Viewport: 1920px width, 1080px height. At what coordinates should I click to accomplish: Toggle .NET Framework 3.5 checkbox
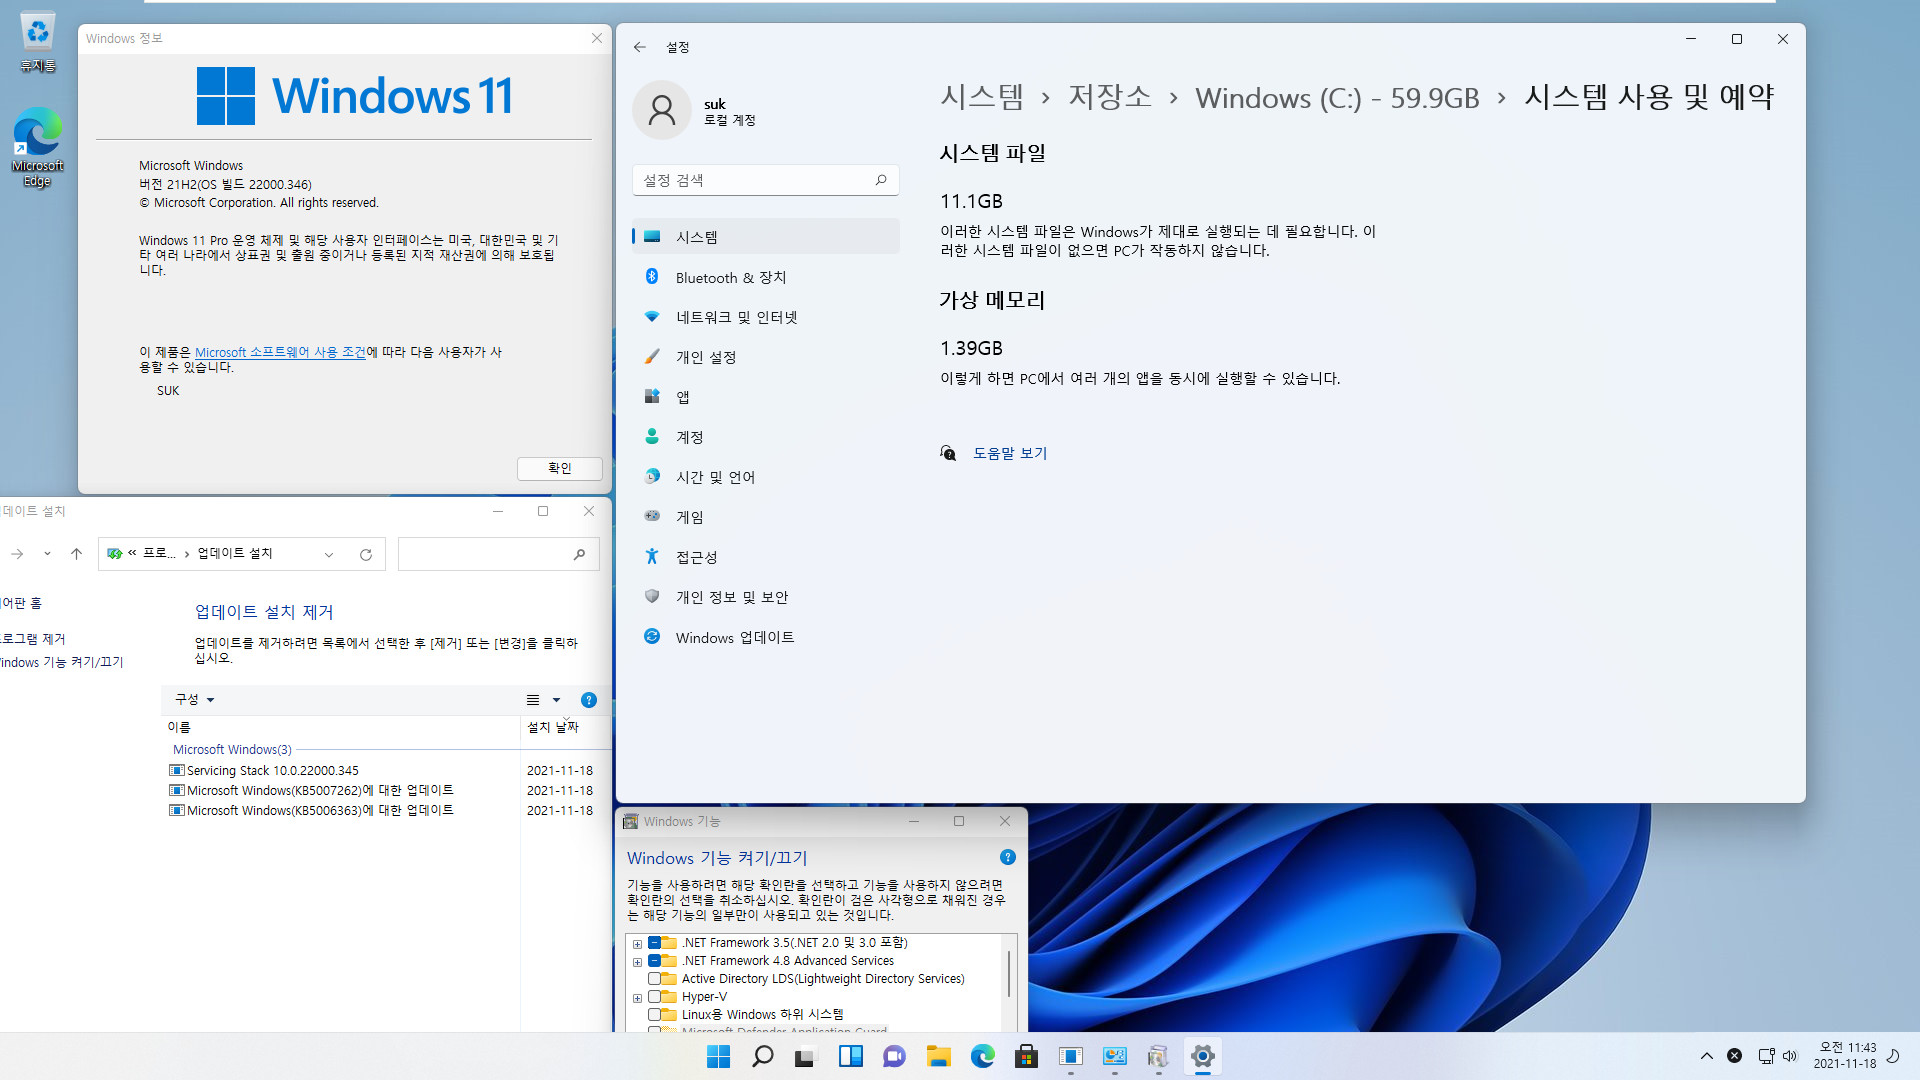coord(654,943)
